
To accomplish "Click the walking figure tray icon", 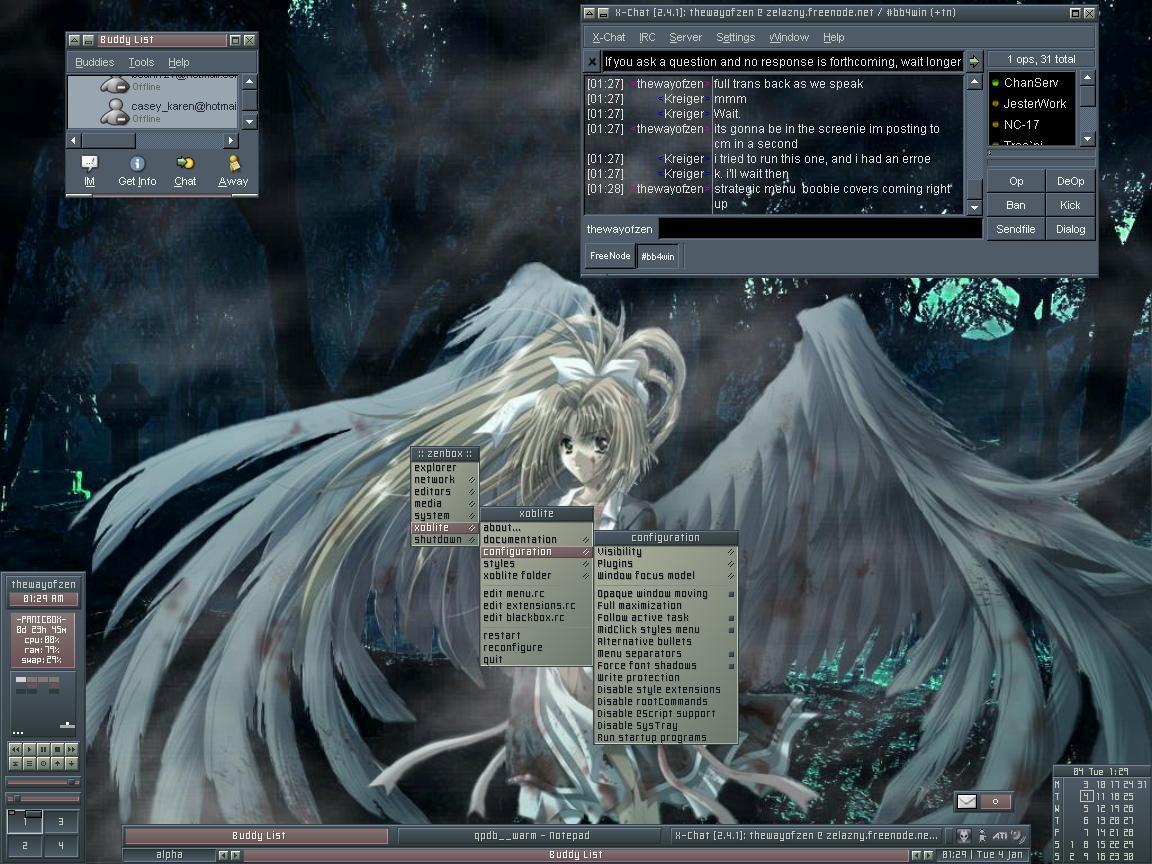I will 982,835.
